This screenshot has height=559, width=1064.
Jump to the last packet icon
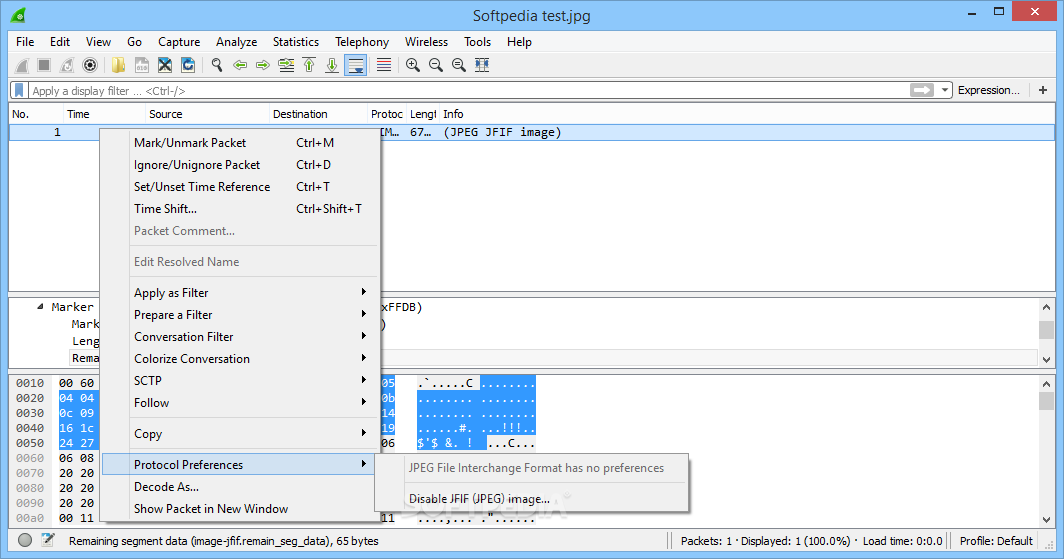pos(332,65)
